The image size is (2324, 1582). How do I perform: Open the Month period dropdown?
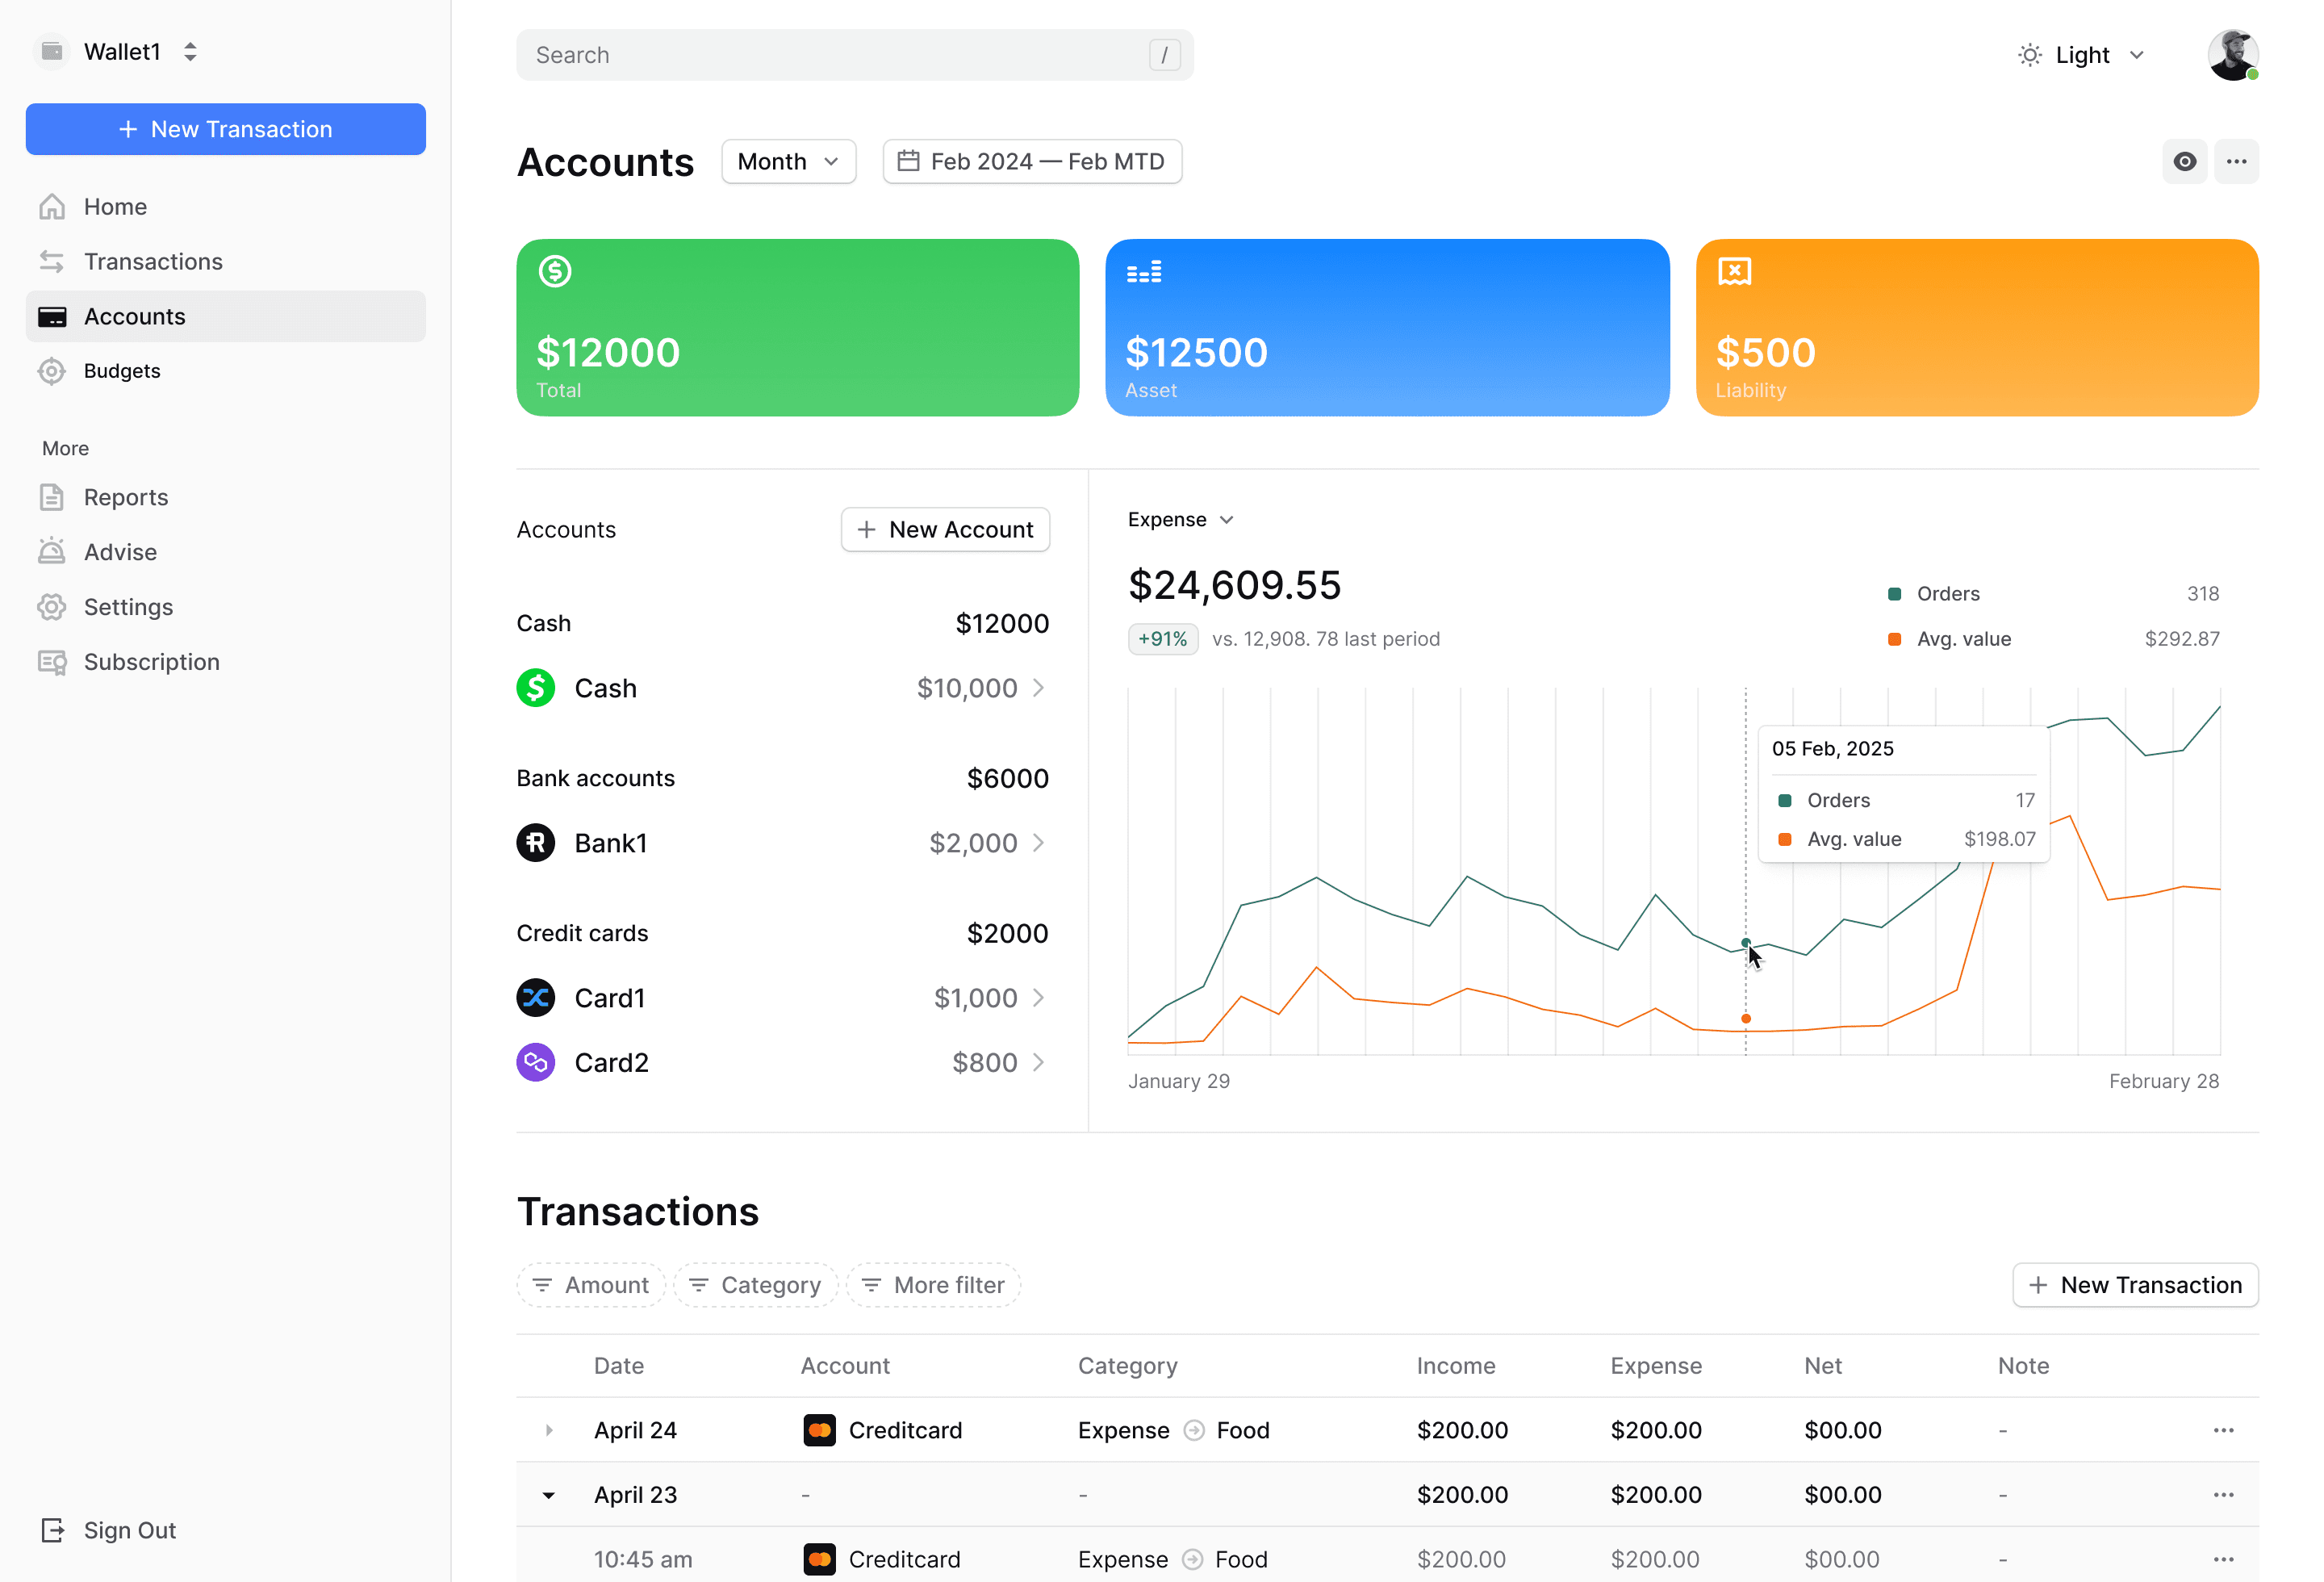[788, 162]
